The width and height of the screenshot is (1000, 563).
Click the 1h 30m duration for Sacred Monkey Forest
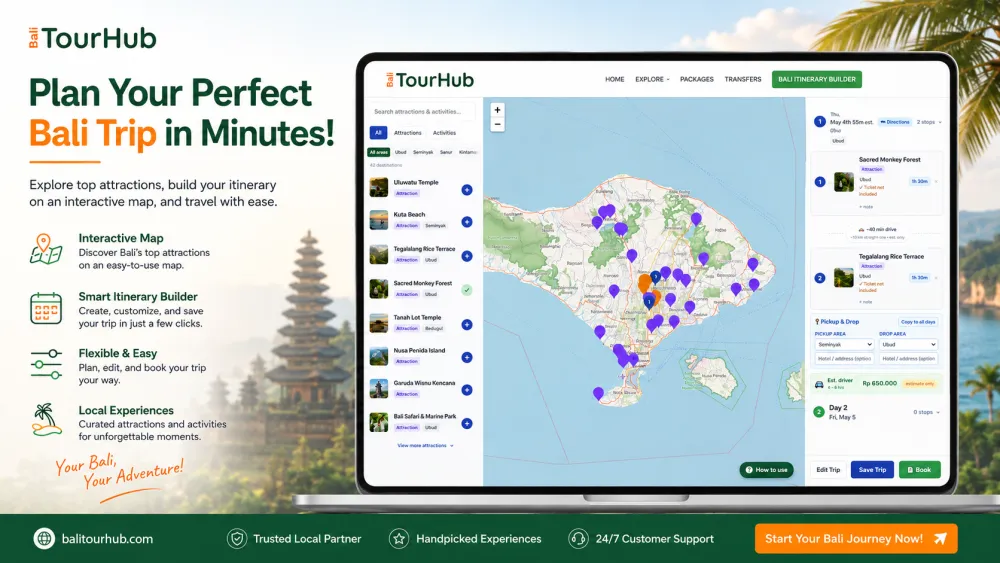tap(919, 182)
